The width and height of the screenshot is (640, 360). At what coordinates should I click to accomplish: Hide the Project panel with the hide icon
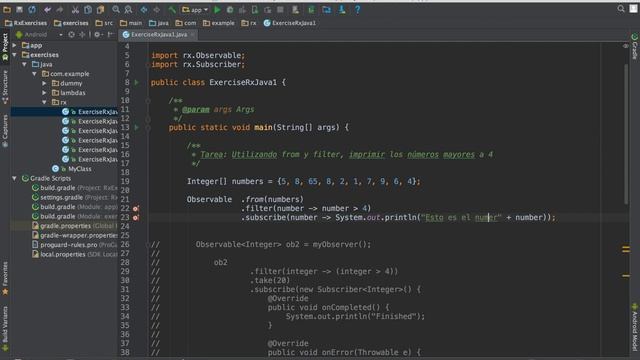click(111, 35)
